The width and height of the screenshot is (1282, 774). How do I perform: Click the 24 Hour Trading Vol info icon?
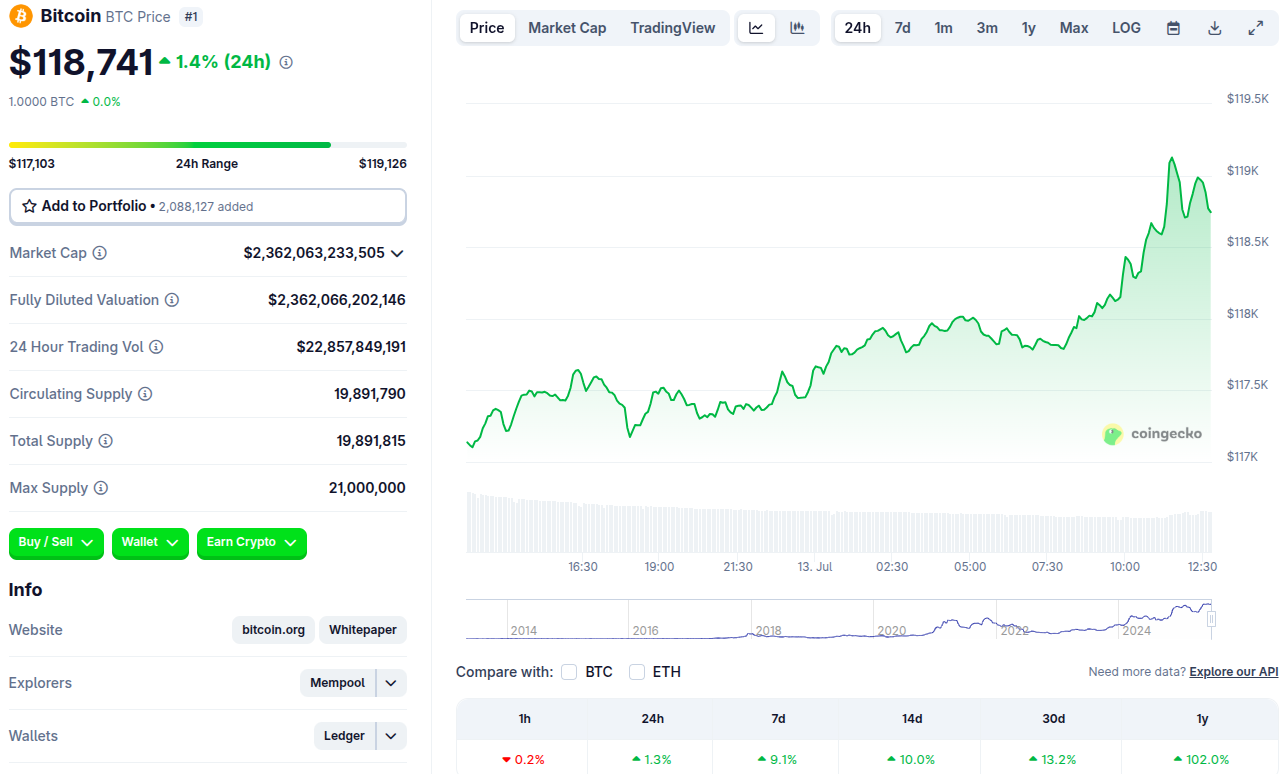[156, 347]
